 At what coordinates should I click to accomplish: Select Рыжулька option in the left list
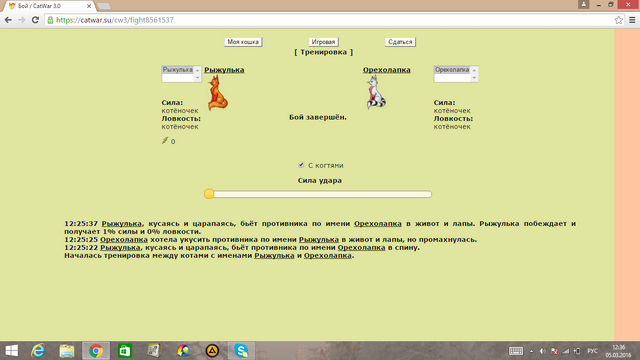pyautogui.click(x=178, y=70)
